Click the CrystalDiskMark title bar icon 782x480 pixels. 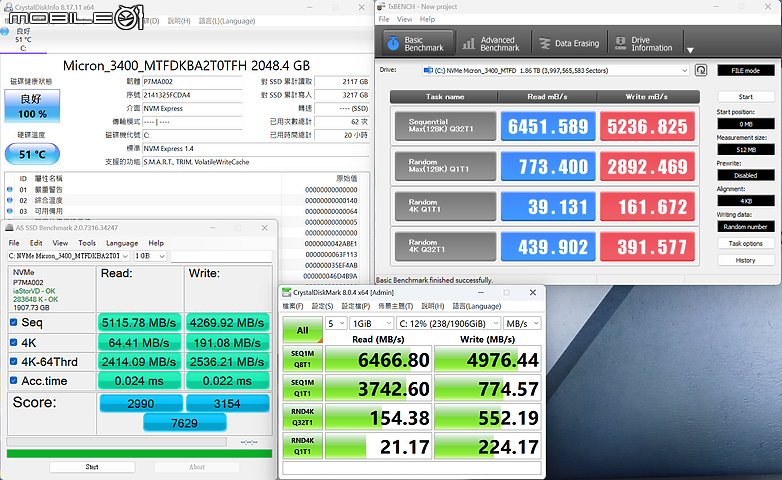(x=287, y=292)
